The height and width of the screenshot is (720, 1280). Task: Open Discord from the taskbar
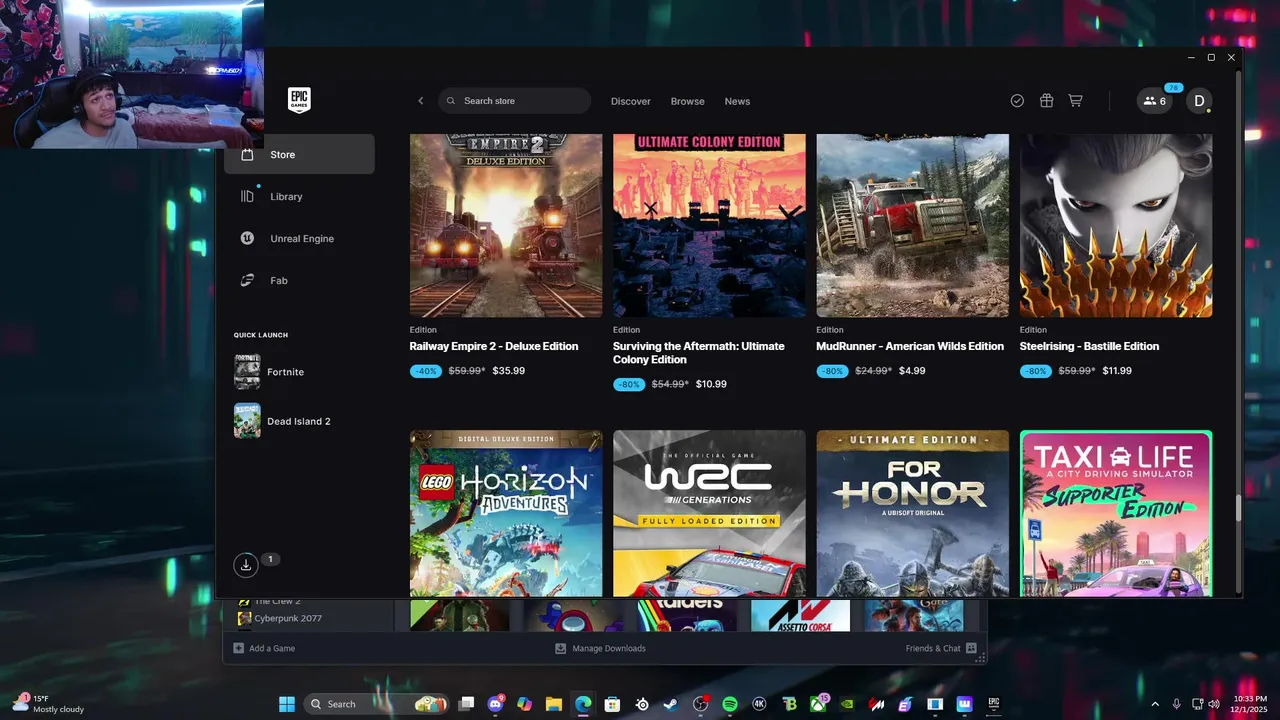(x=495, y=704)
